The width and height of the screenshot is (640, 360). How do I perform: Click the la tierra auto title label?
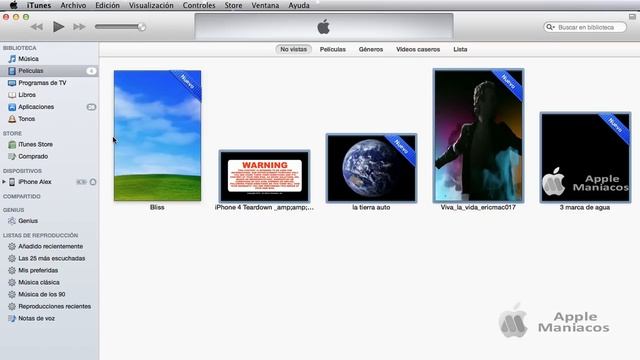(371, 207)
